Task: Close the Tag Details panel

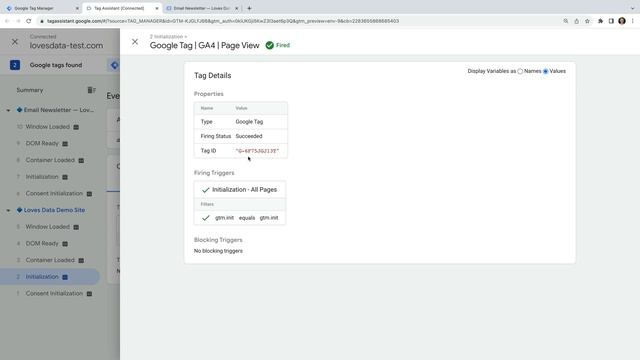Action: (x=135, y=42)
